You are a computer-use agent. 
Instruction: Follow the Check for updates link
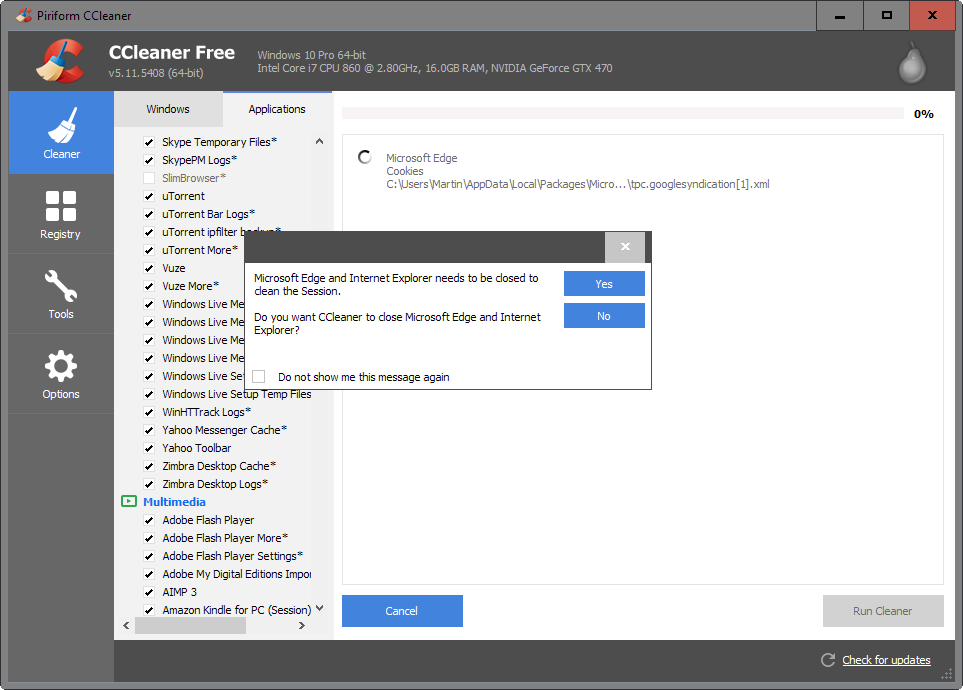[886, 660]
